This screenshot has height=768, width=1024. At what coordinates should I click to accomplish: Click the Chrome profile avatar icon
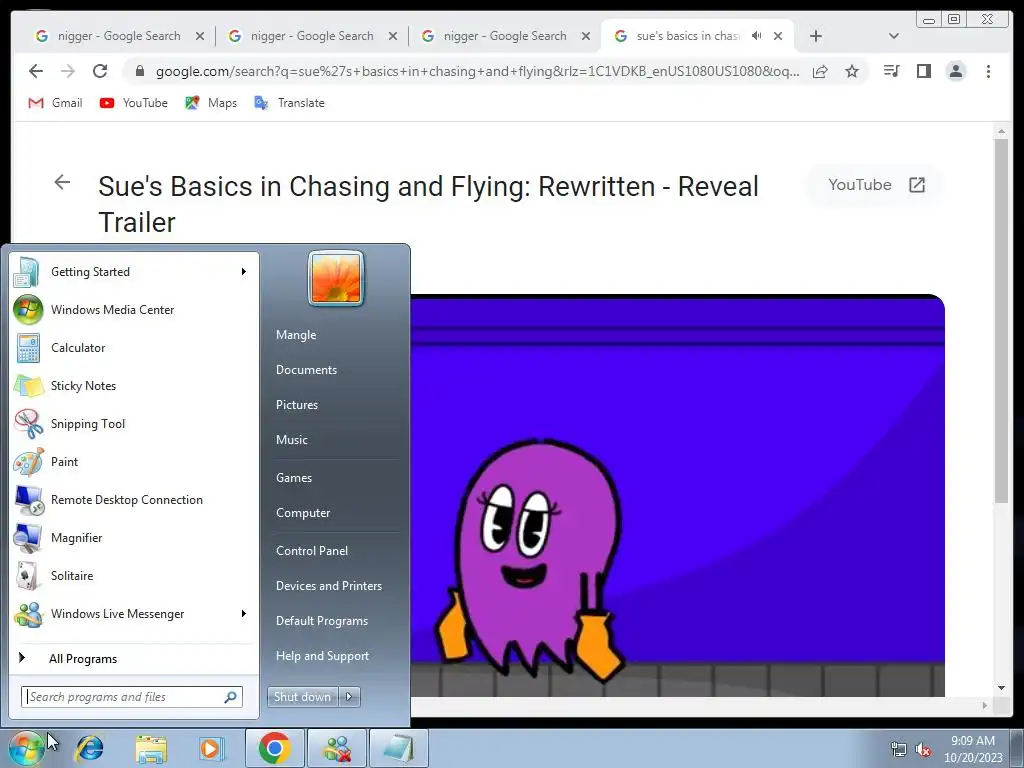(955, 71)
